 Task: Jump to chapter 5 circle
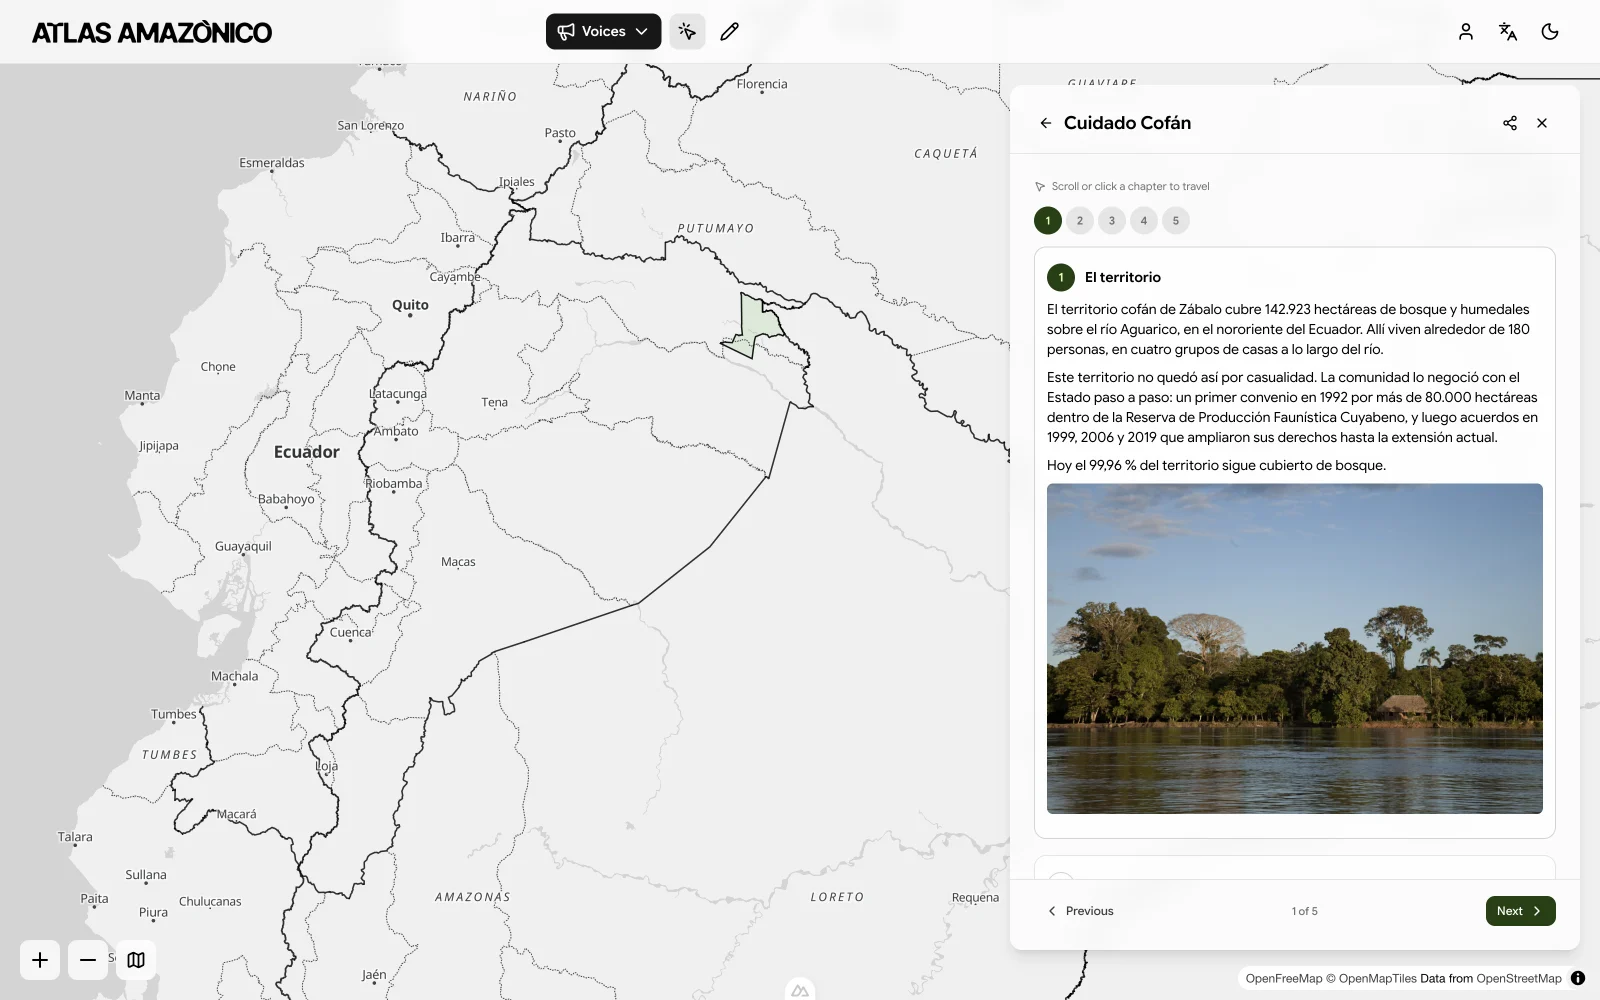[x=1176, y=221]
